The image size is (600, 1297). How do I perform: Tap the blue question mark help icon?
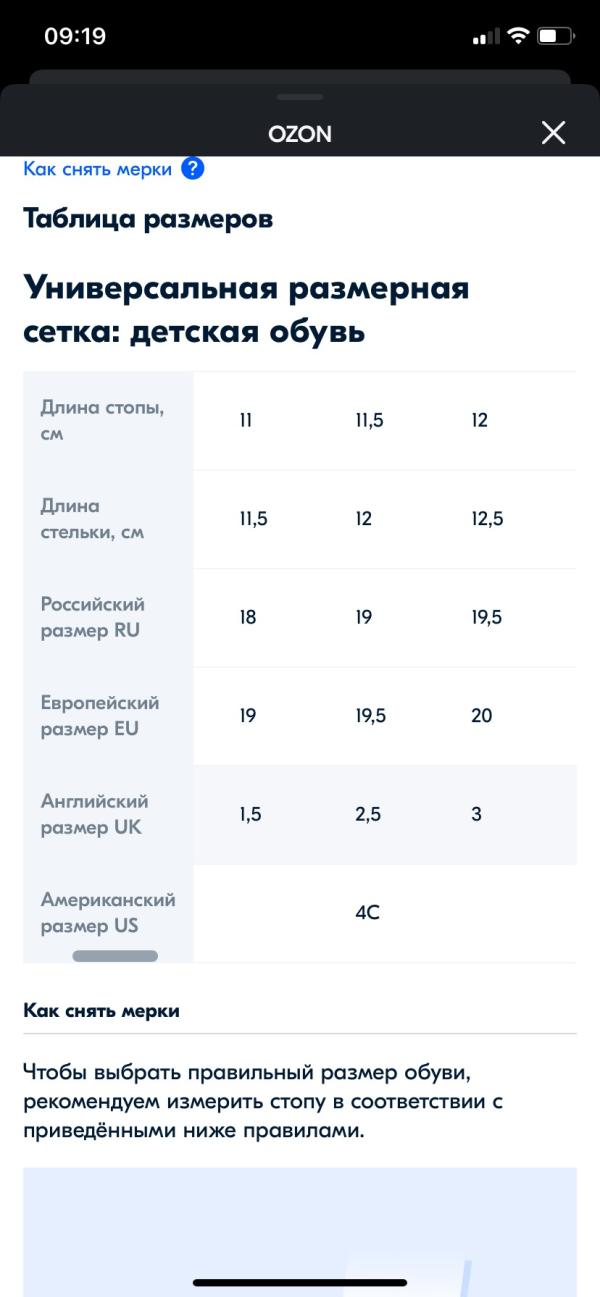click(x=193, y=169)
